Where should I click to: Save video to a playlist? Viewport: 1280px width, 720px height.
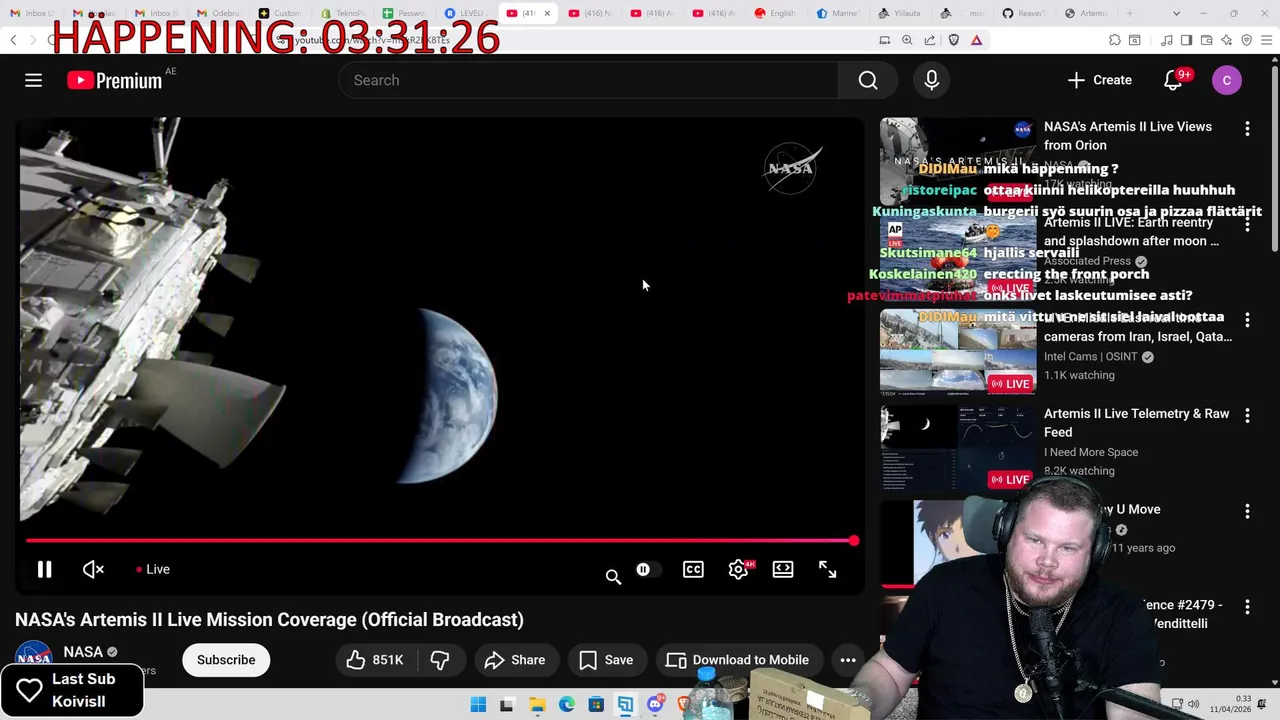pyautogui.click(x=606, y=660)
